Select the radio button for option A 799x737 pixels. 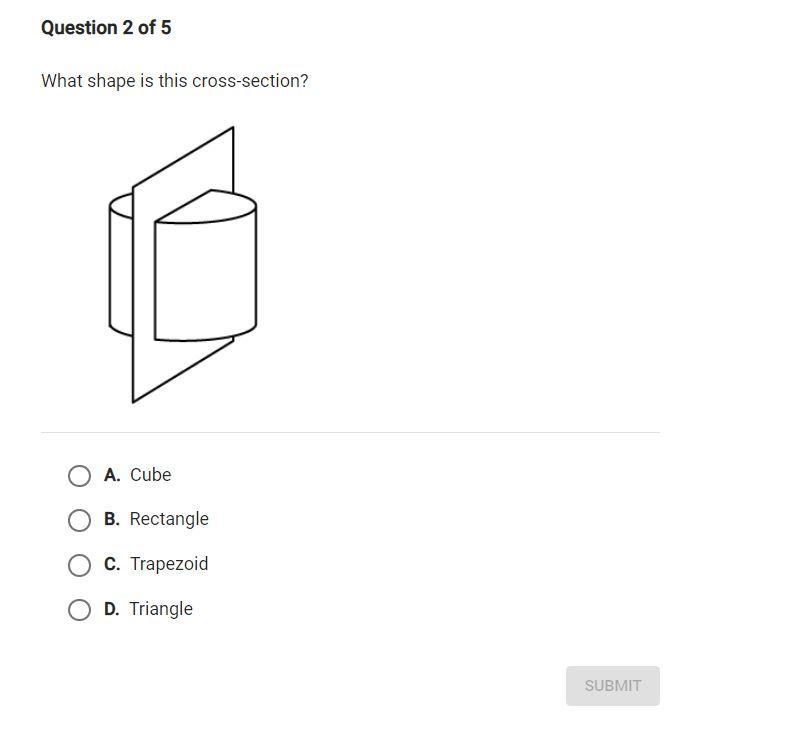(79, 476)
